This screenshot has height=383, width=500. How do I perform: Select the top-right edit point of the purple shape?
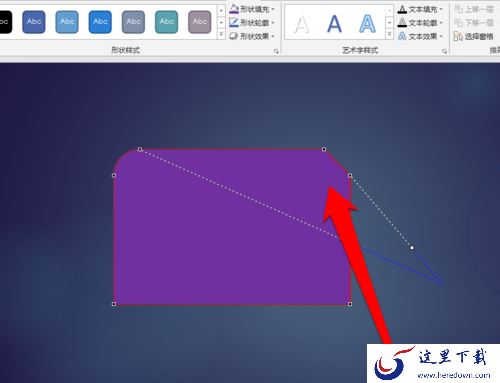coord(324,149)
